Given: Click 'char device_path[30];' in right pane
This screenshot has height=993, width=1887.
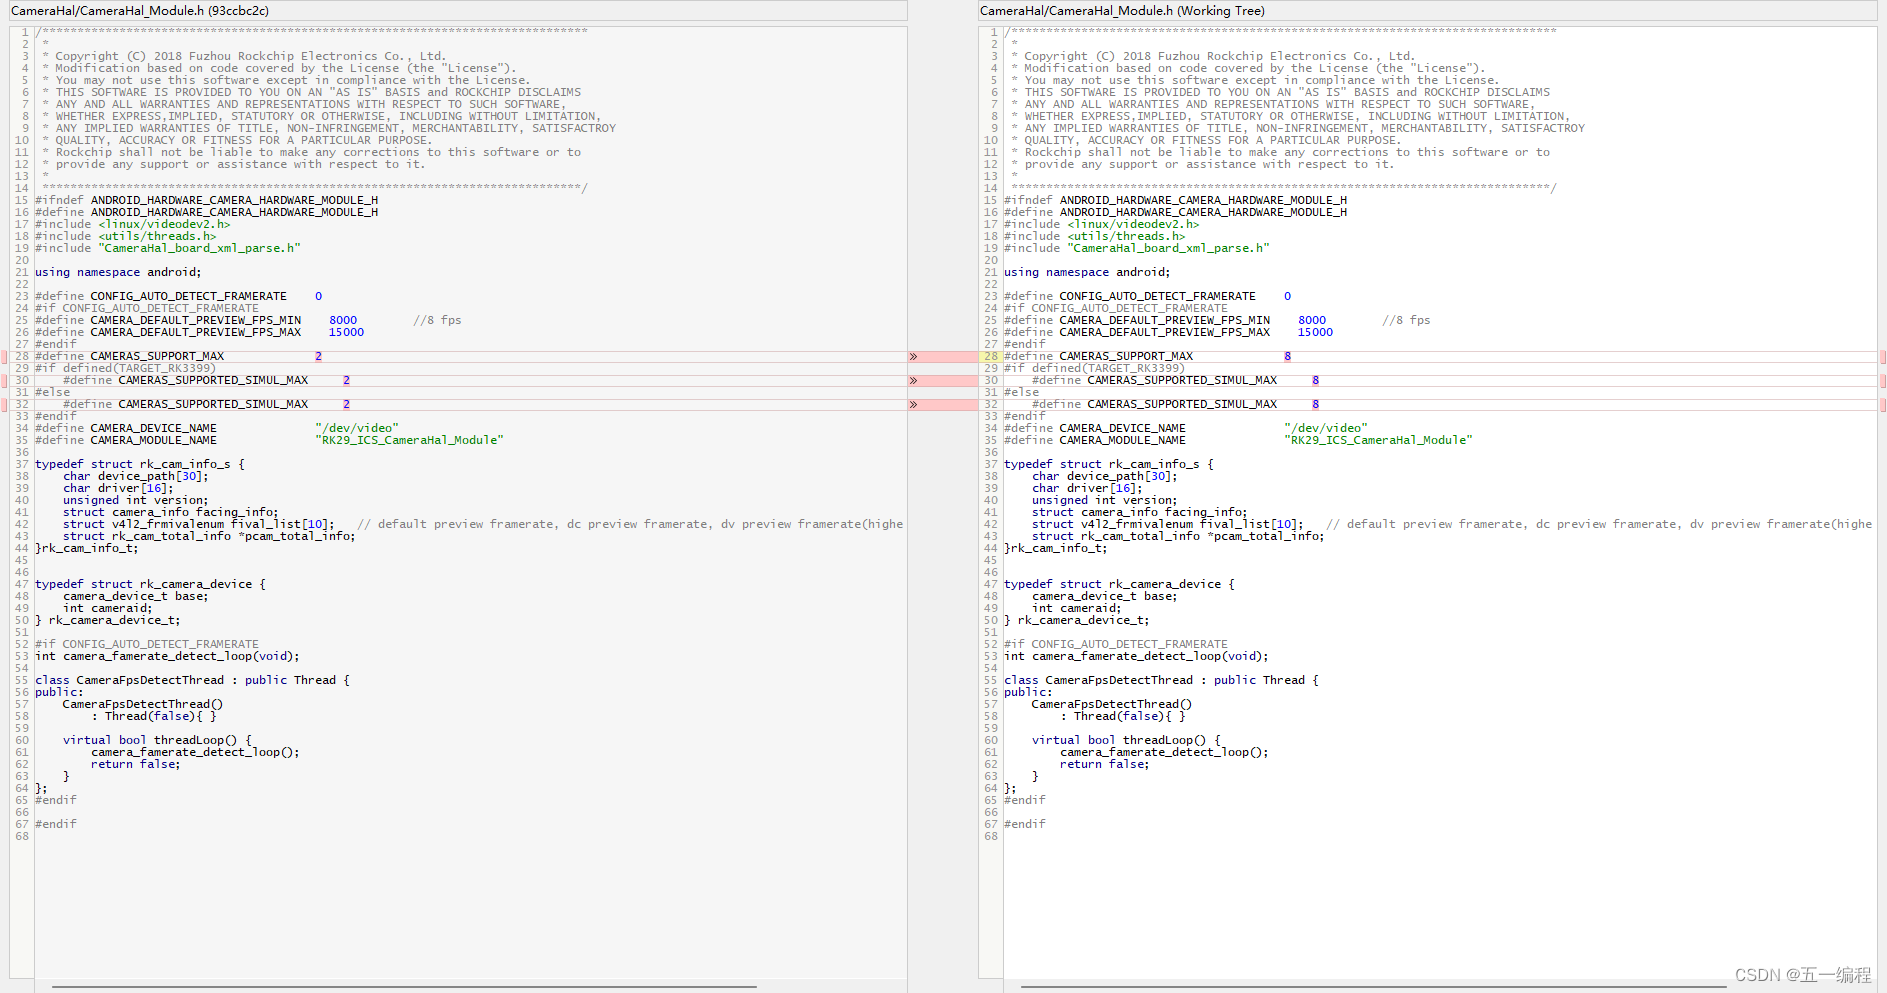Looking at the screenshot, I should tap(1105, 477).
